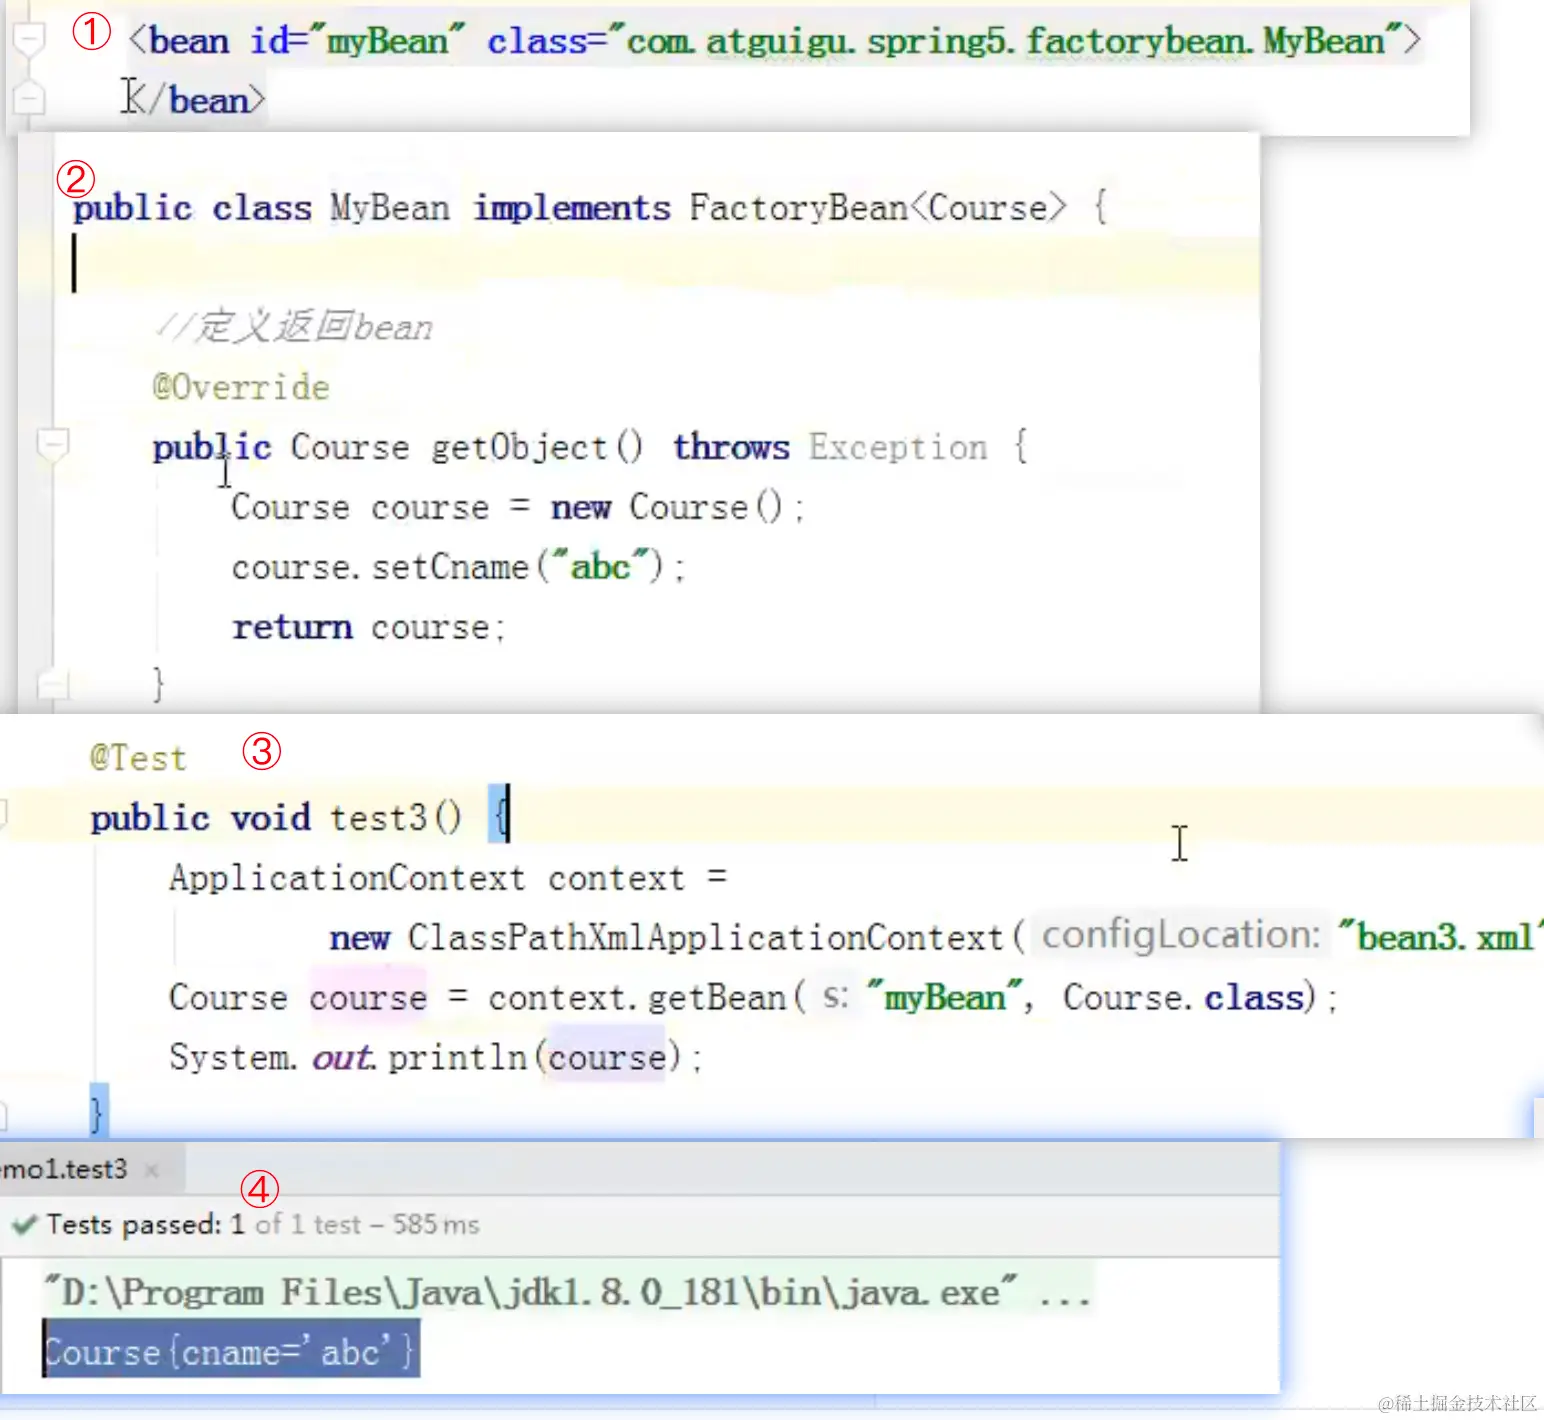The width and height of the screenshot is (1544, 1420).
Task: Click FactoryBean<Course> in the class declaration
Action: pyautogui.click(x=878, y=208)
